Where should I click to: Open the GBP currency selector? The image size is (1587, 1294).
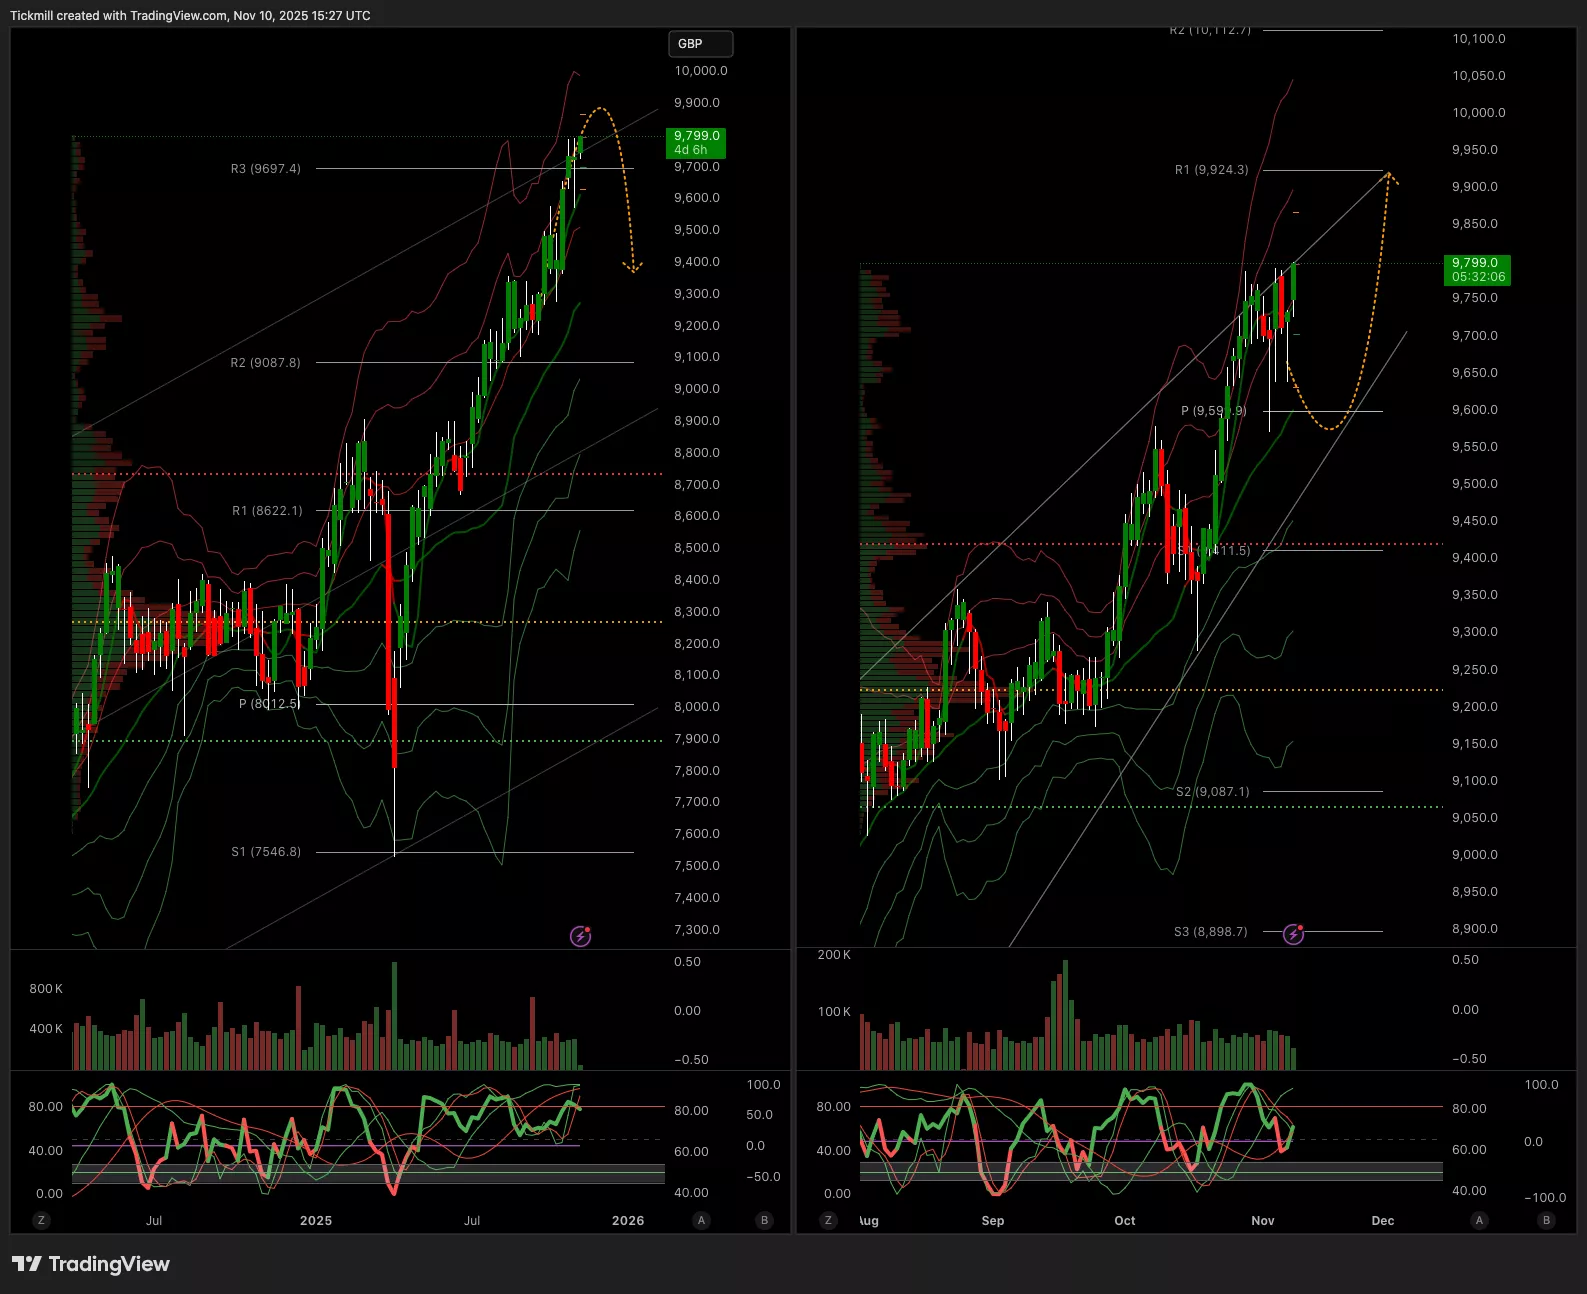pyautogui.click(x=700, y=44)
